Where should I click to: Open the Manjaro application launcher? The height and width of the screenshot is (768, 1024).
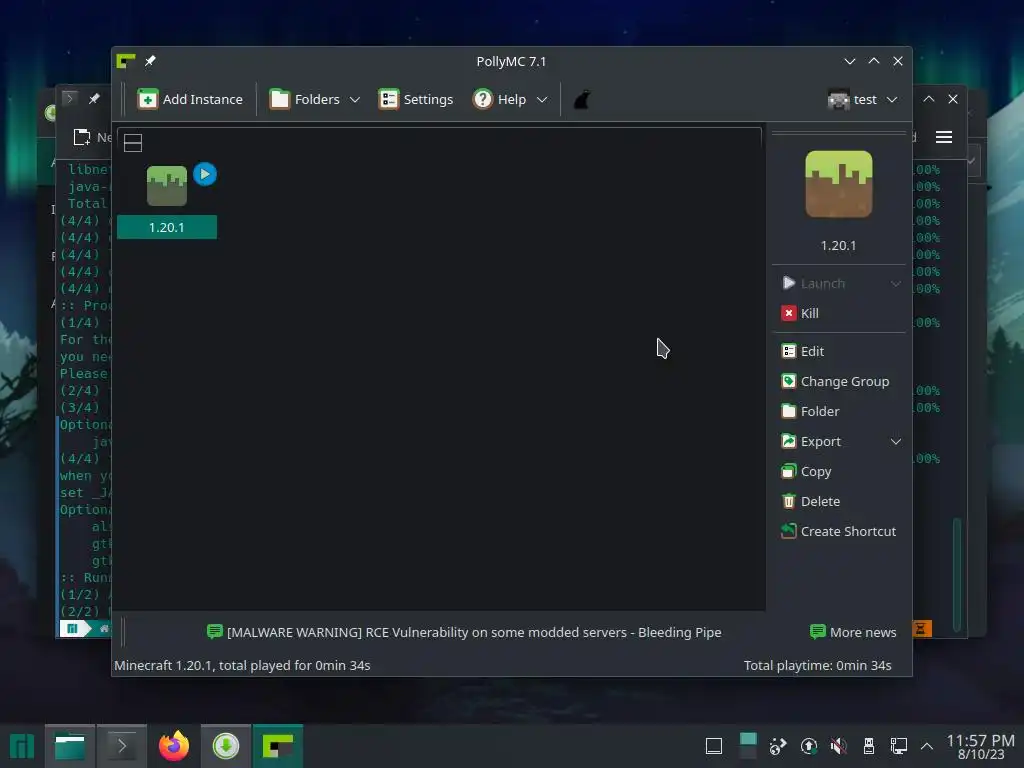22,746
